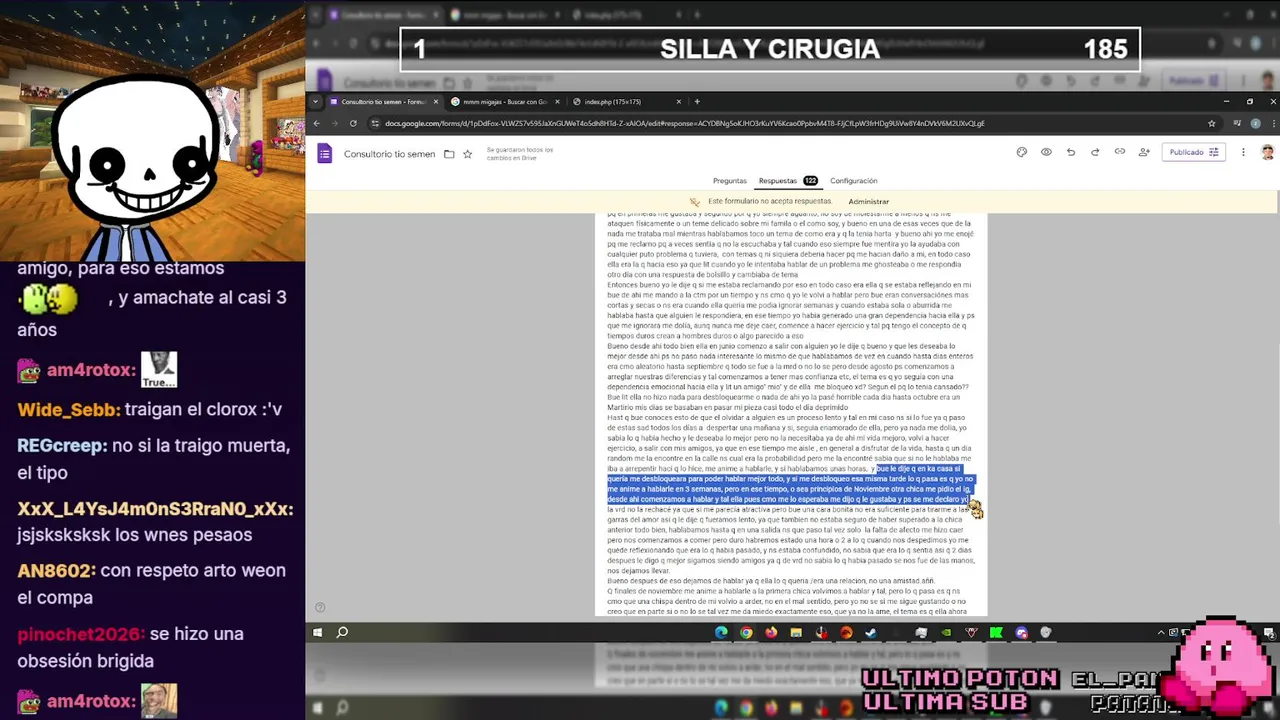Click the response count badge 122
The height and width of the screenshot is (720, 1280).
[810, 181]
